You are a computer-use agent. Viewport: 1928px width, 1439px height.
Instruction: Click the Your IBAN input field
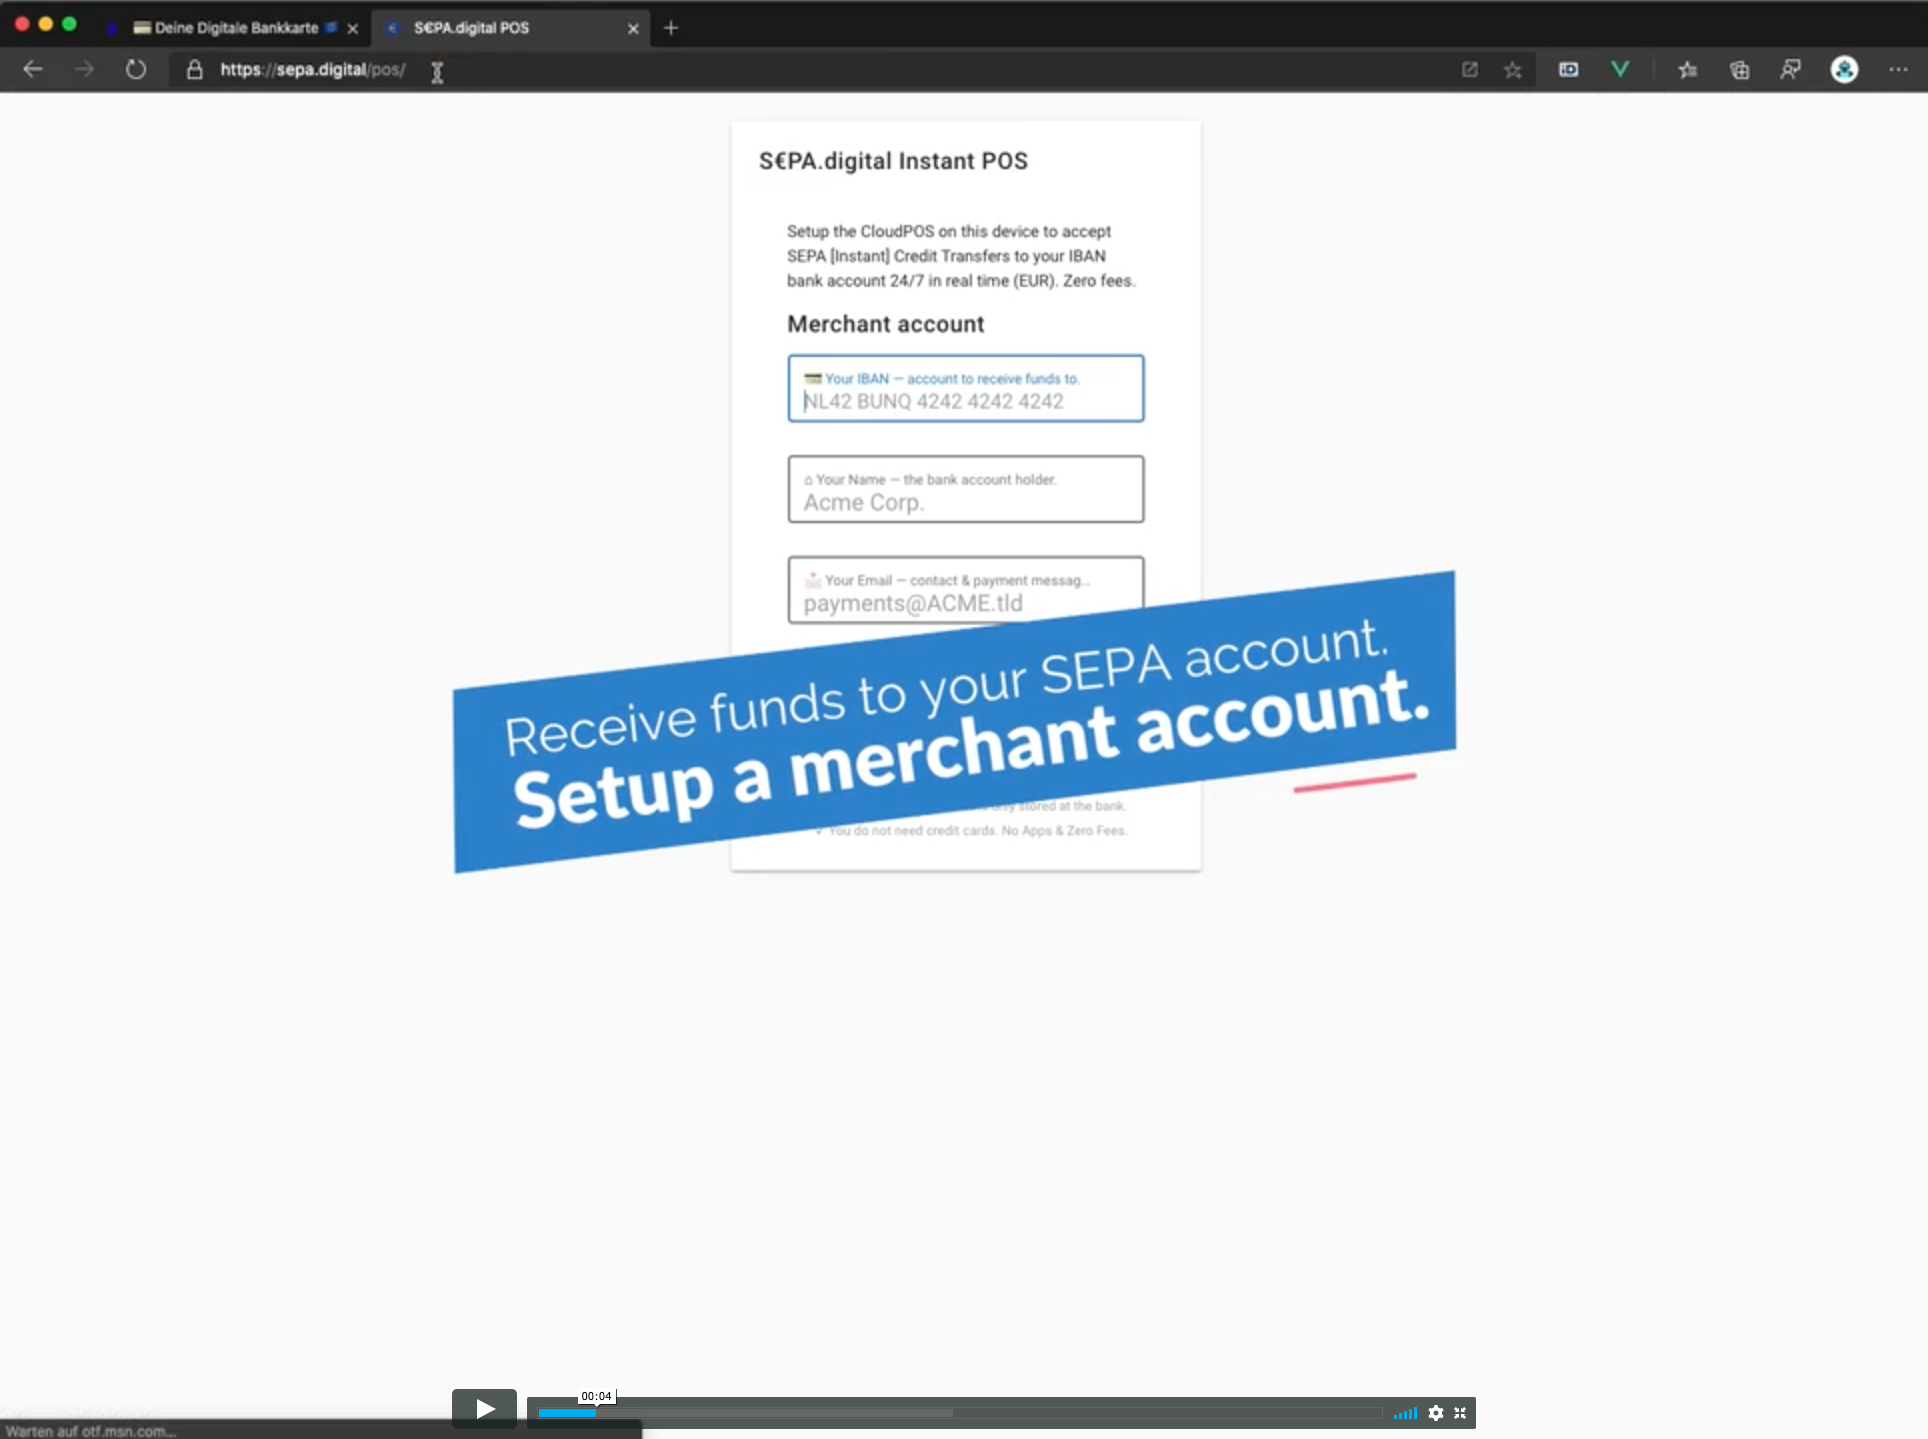[x=965, y=400]
